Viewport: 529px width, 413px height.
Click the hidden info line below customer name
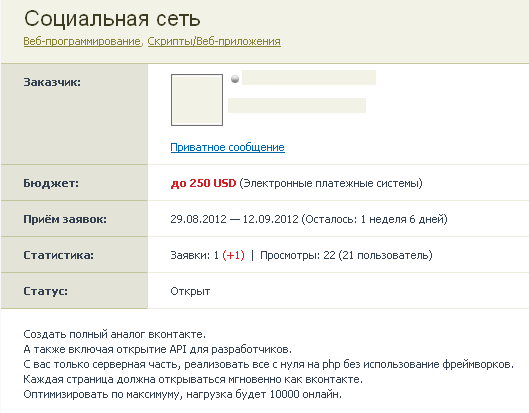coord(297,105)
